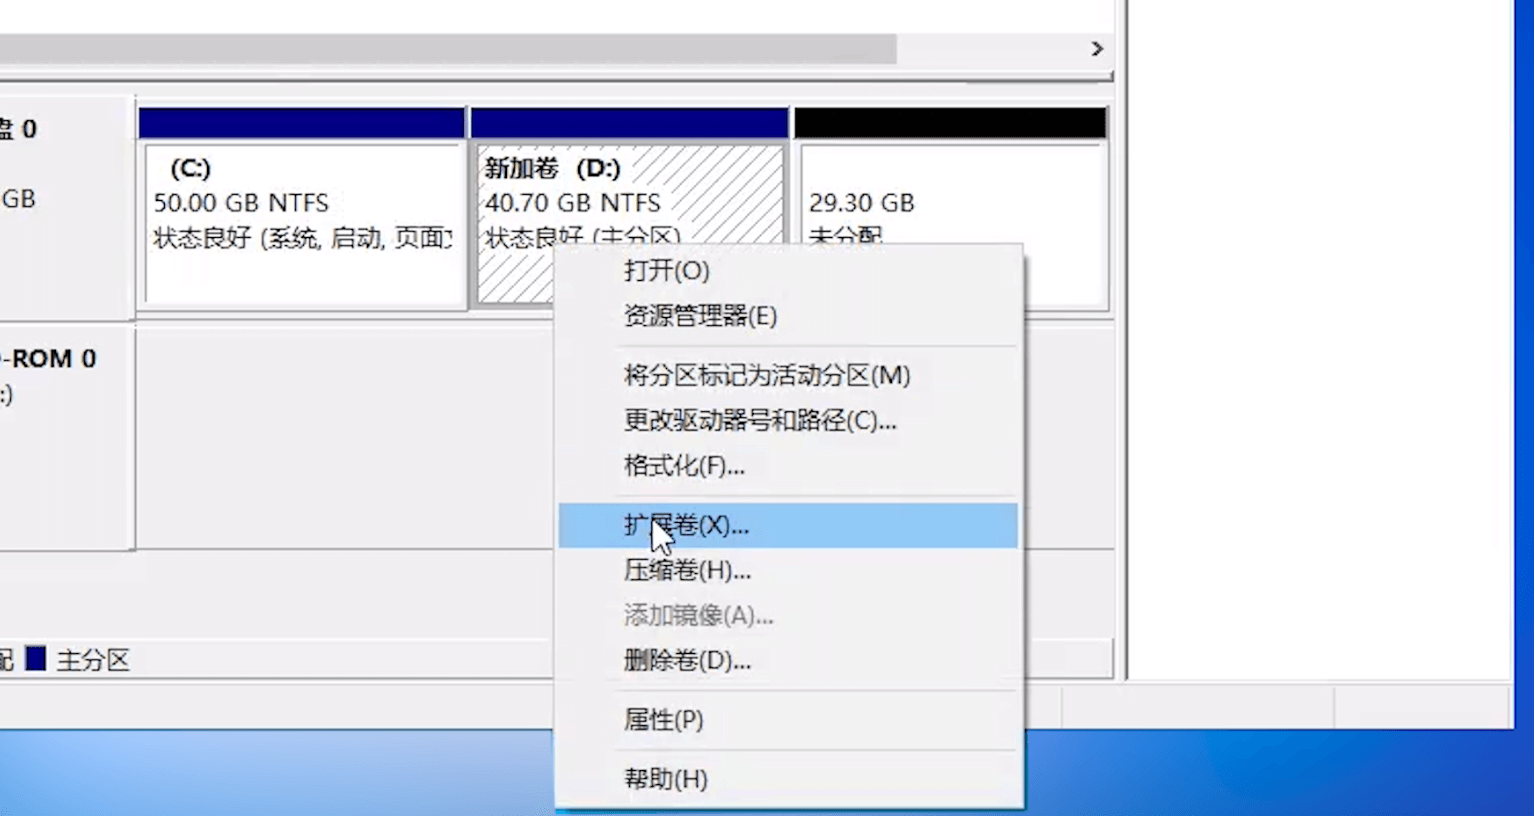Click the blue header bar of drive C:
The width and height of the screenshot is (1534, 816).
pos(300,120)
